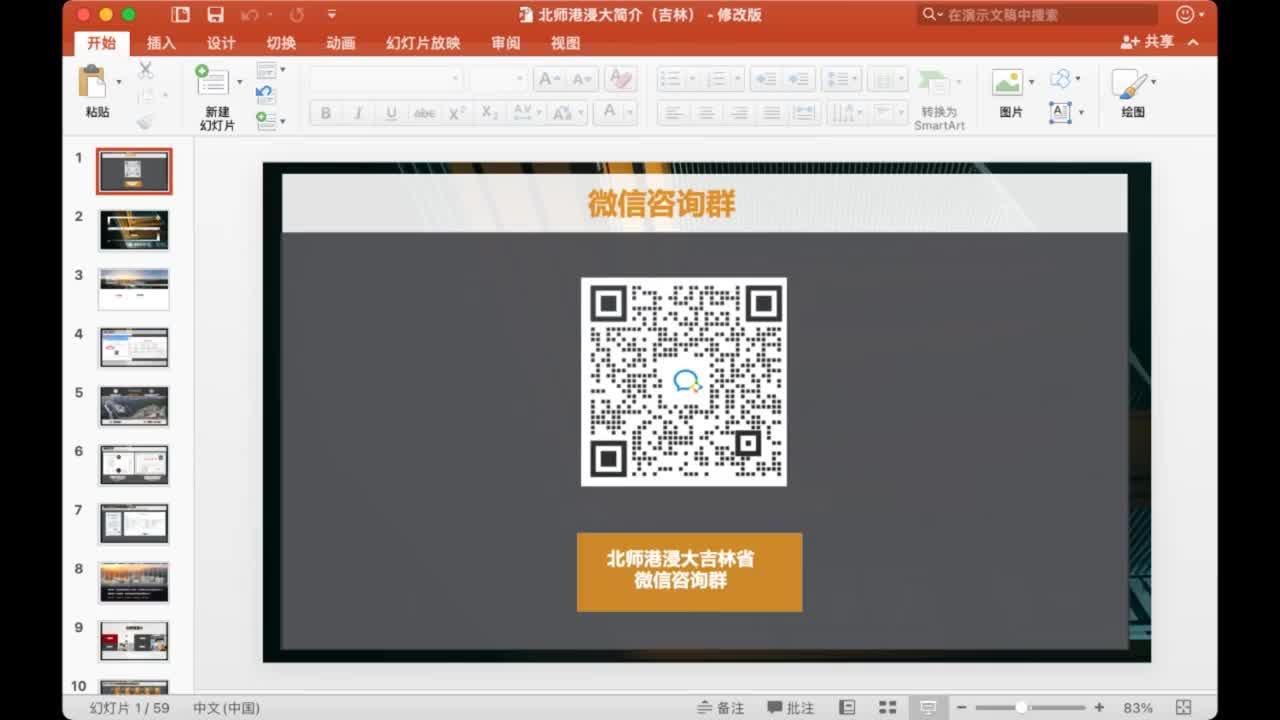Align text left
This screenshot has height=720, width=1280.
point(675,113)
